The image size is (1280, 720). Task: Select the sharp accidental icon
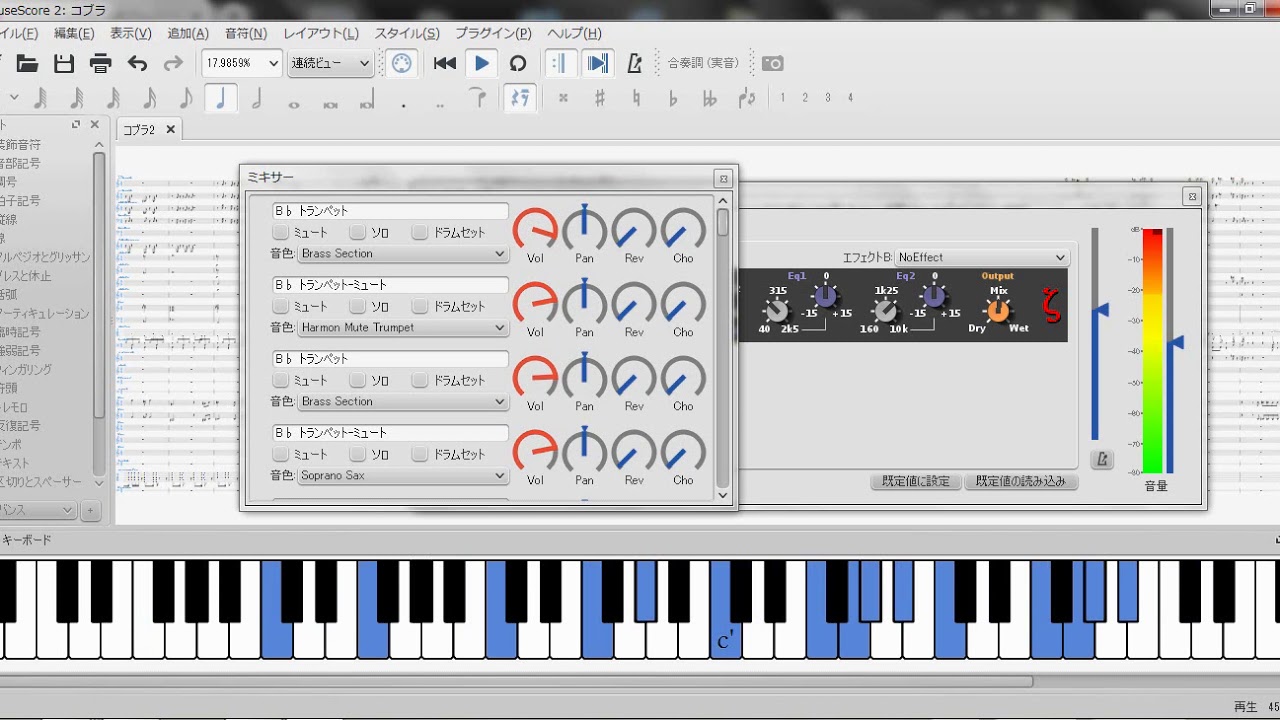(600, 98)
